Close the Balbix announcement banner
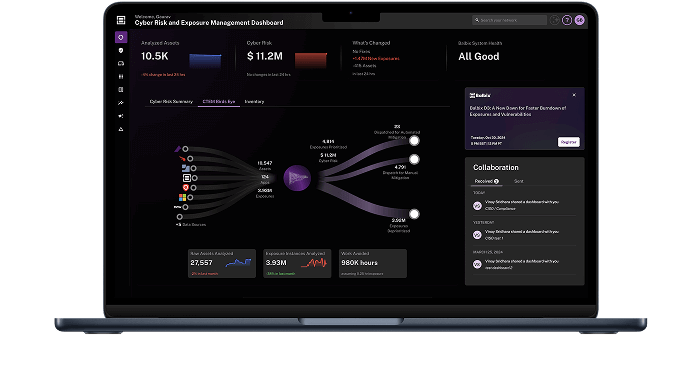This screenshot has width=700, height=386. [574, 95]
